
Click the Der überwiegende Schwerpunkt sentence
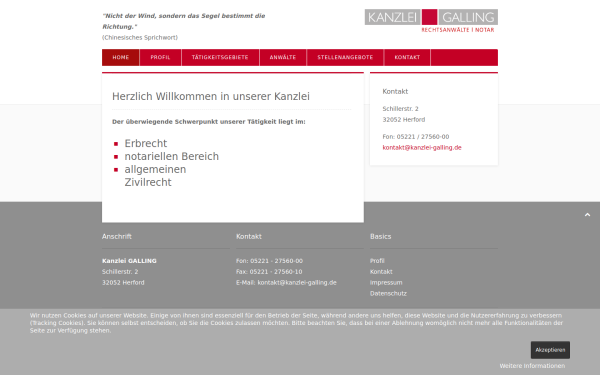(209, 122)
